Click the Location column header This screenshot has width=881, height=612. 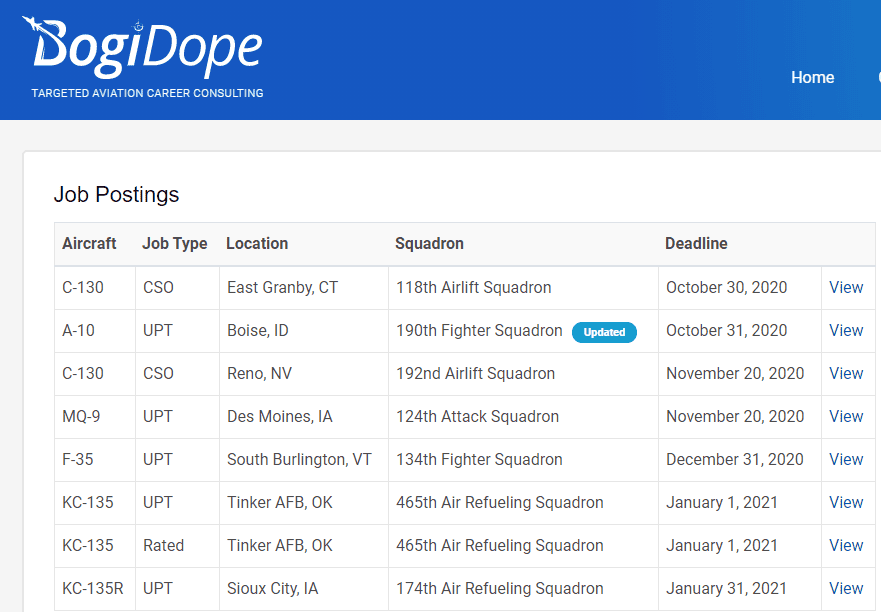[257, 243]
